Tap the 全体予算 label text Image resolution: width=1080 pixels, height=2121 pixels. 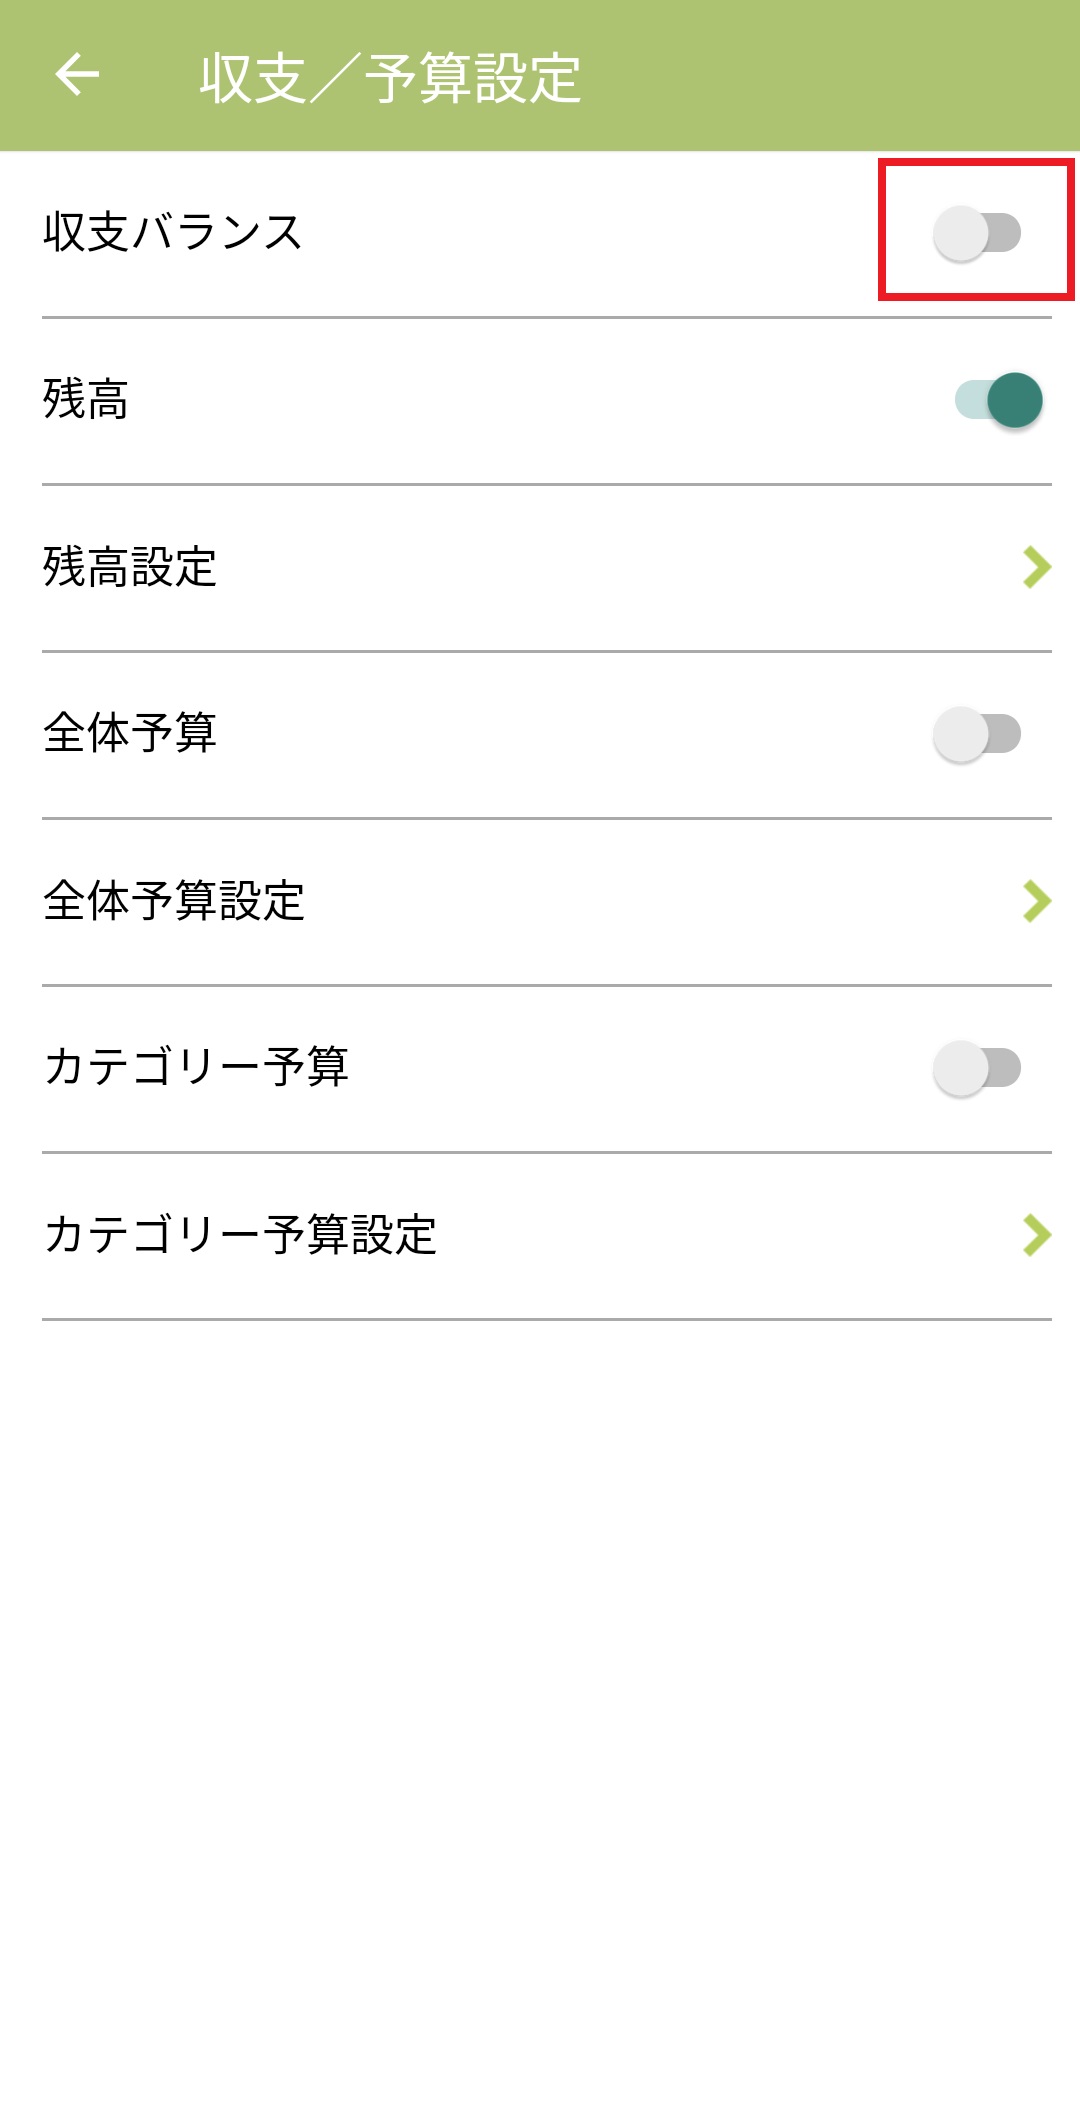pos(130,734)
